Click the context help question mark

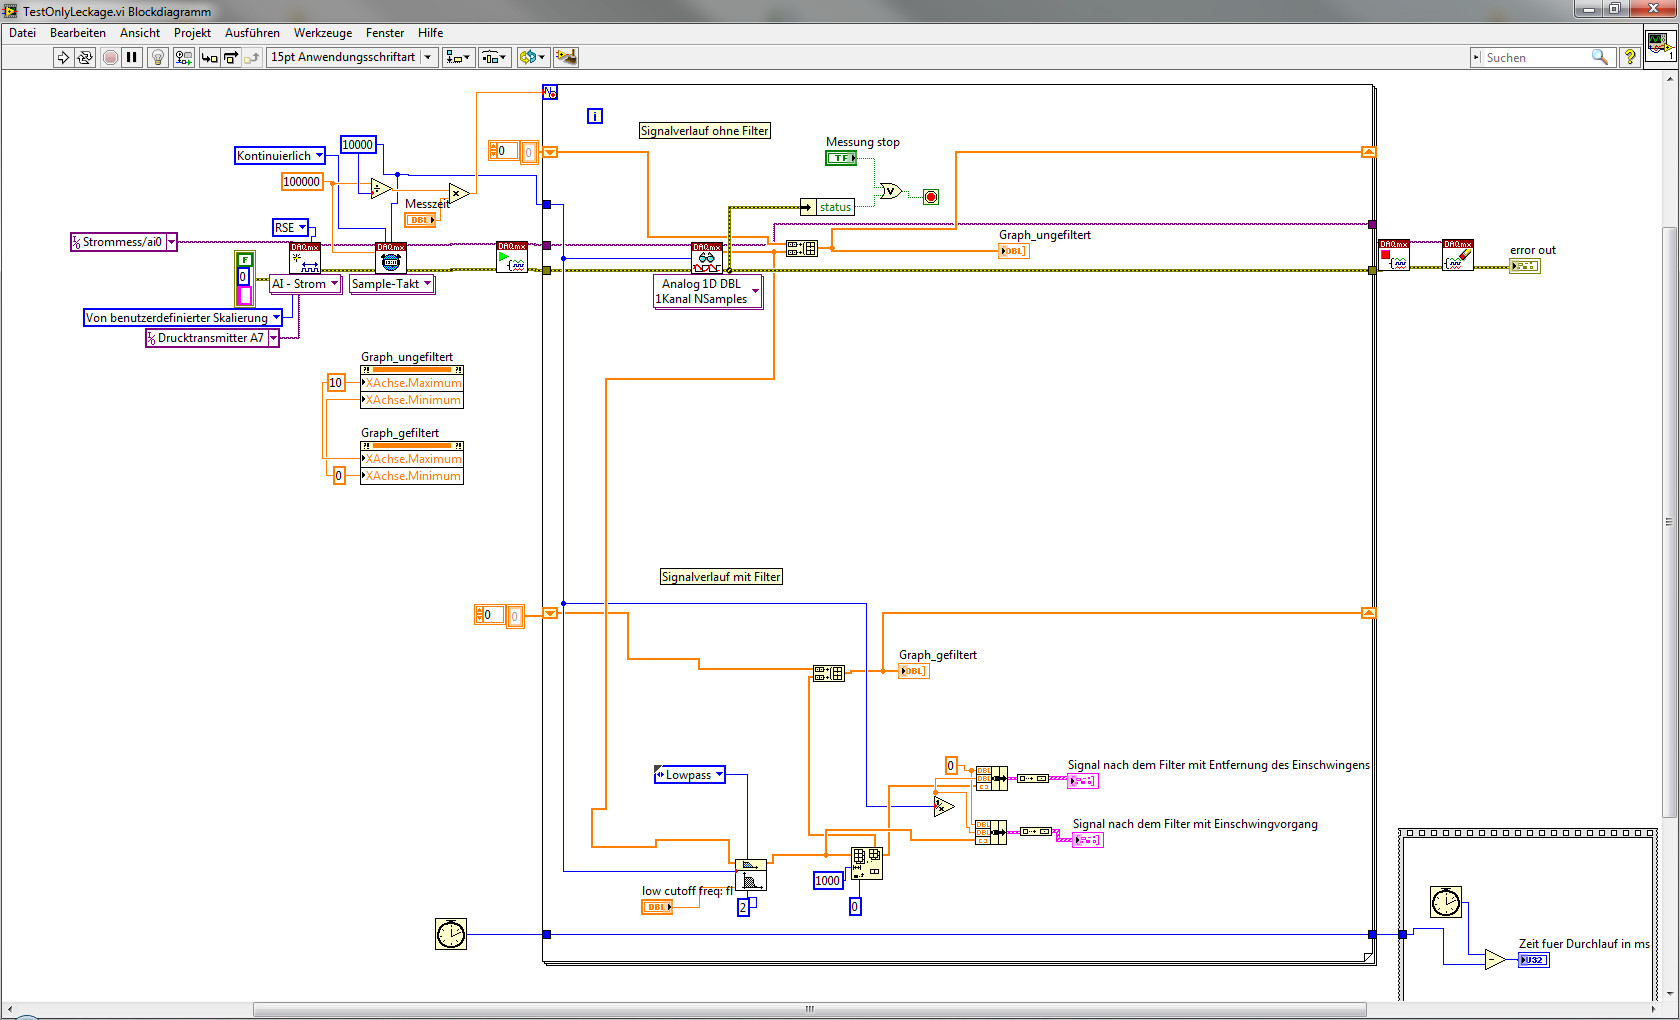1630,58
